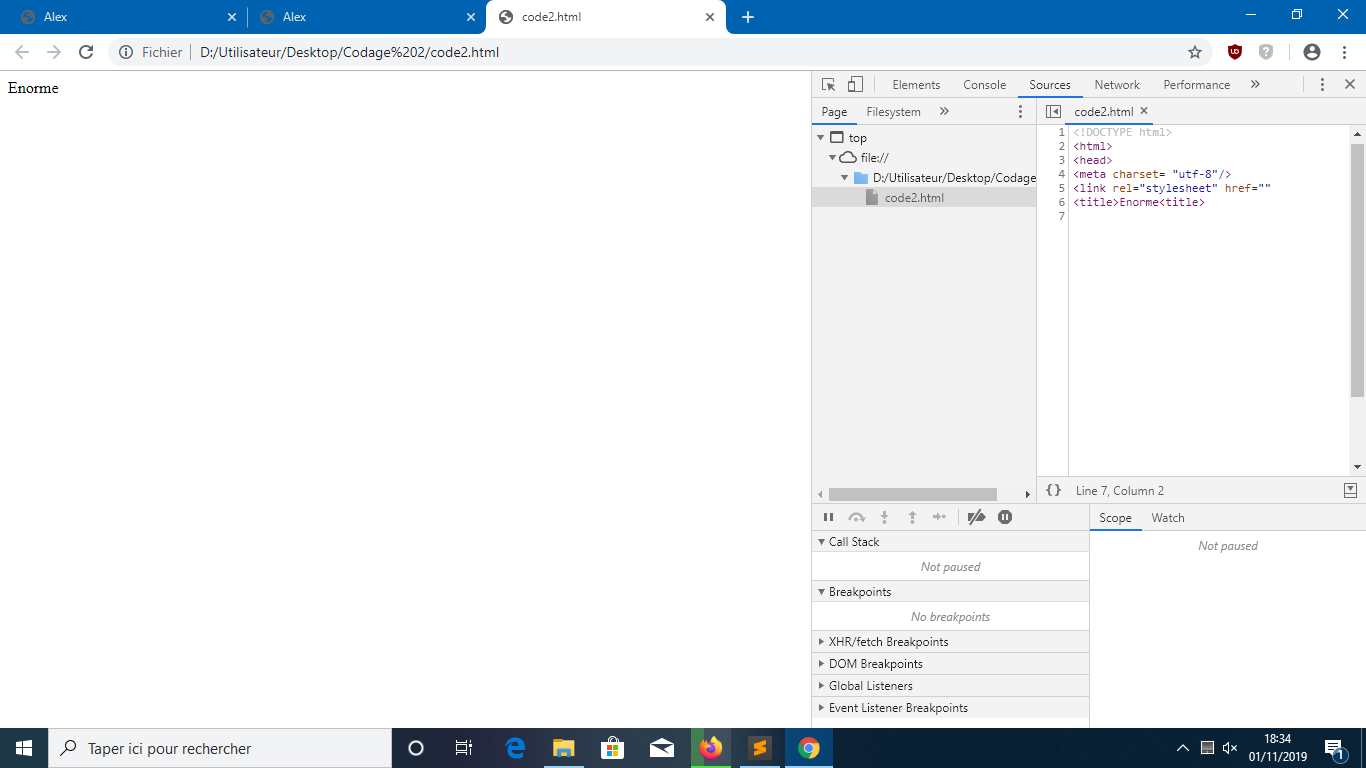Select code2.html in the Page file tree
Screen dimensions: 1366x768
click(913, 197)
